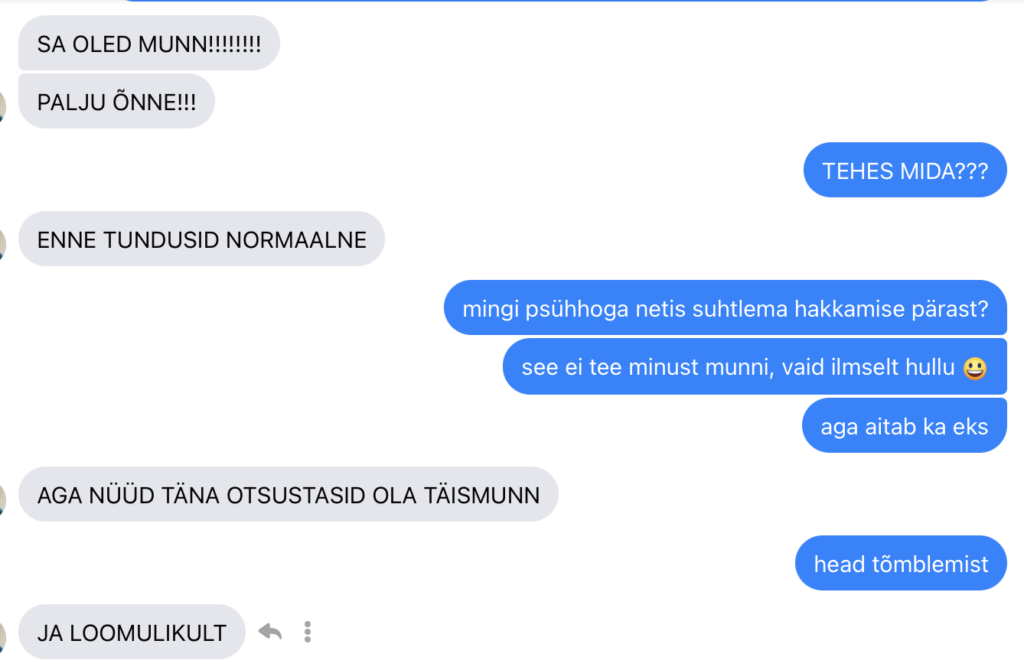The height and width of the screenshot is (670, 1024).
Task: Click sender avatar beside JA LOOMULIKULT message
Action: coord(3,636)
